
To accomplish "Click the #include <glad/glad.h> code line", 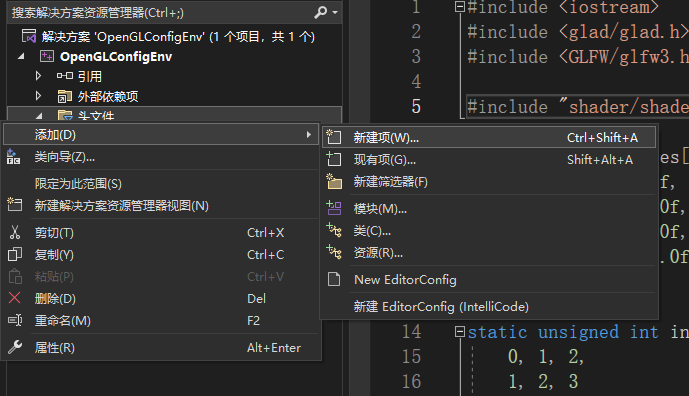I will [x=578, y=32].
